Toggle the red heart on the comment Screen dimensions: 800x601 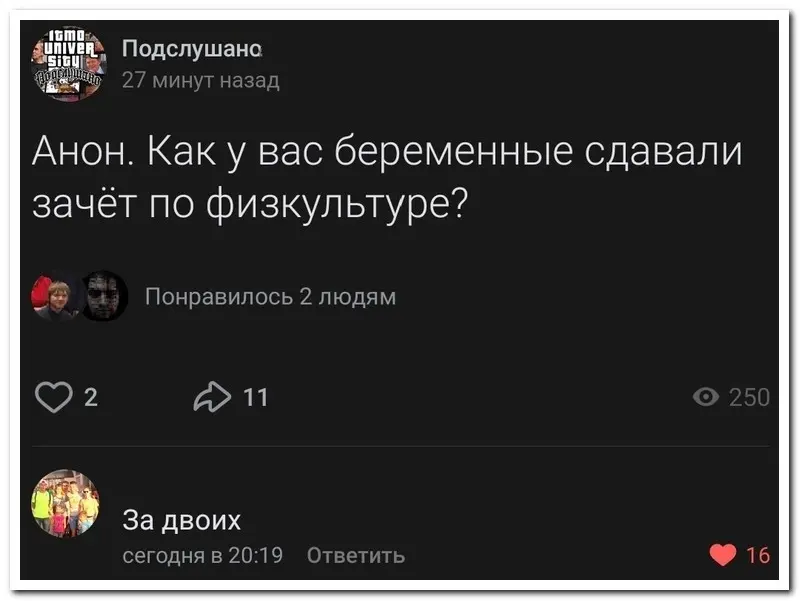click(723, 555)
